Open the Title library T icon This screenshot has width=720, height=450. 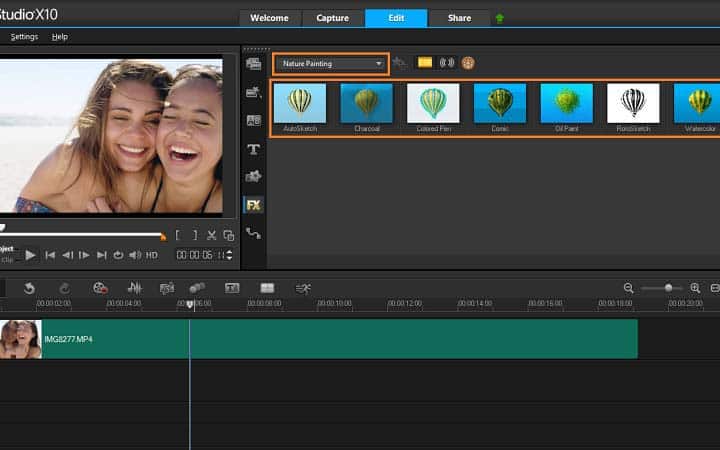[x=253, y=149]
